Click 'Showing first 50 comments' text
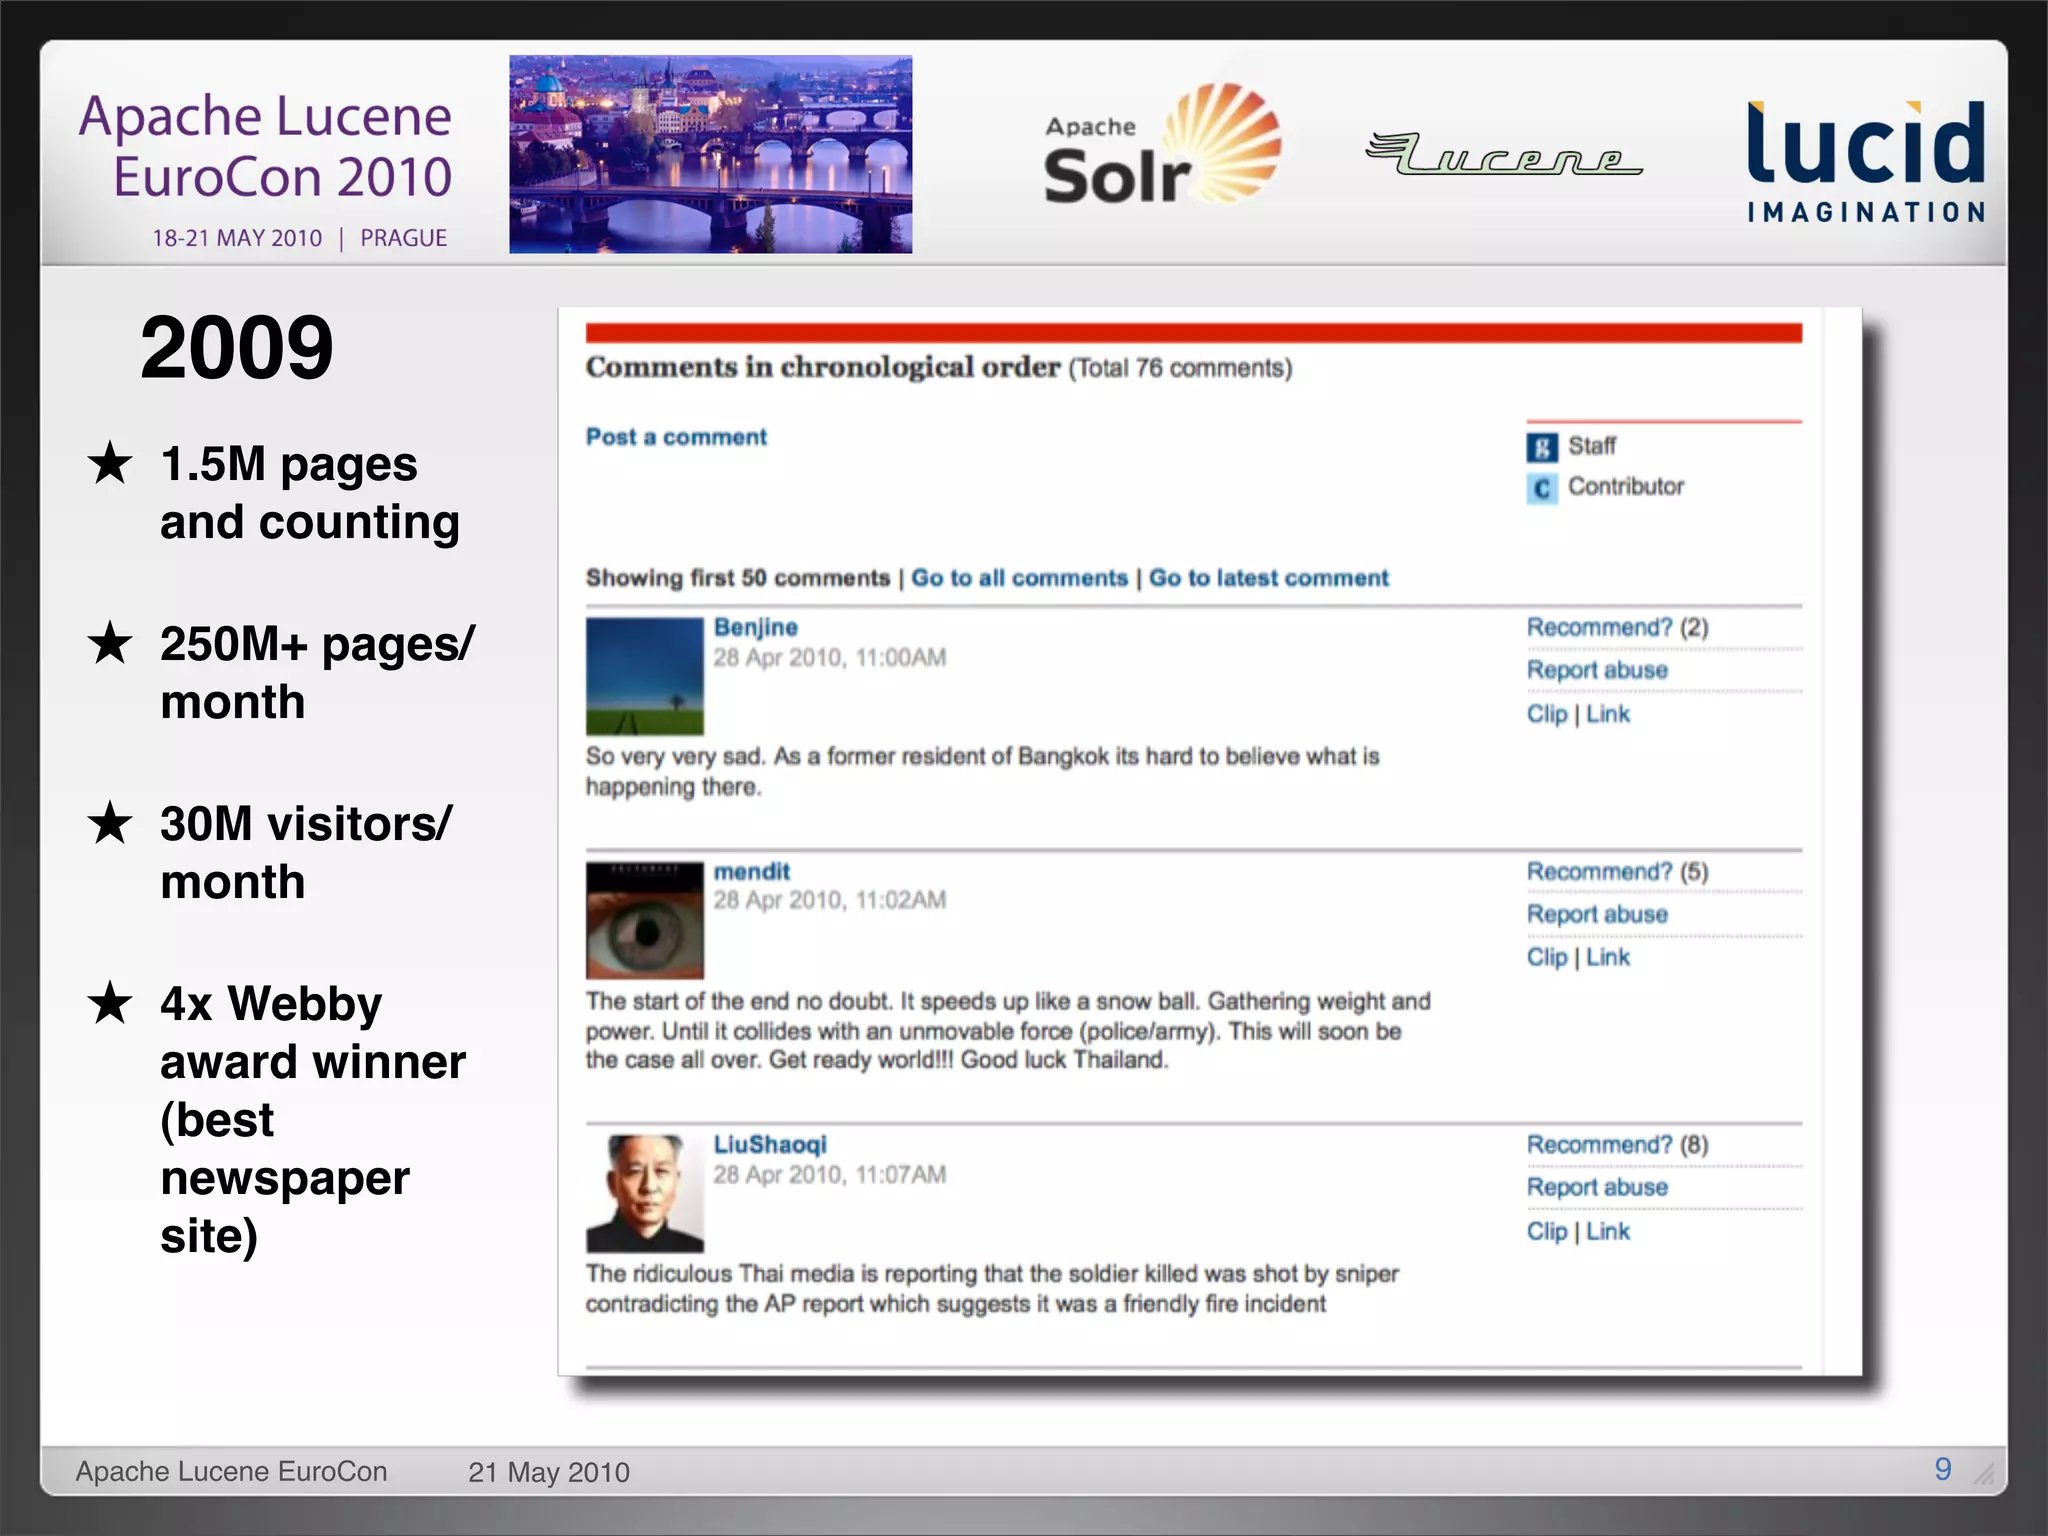2048x1536 pixels. point(737,578)
